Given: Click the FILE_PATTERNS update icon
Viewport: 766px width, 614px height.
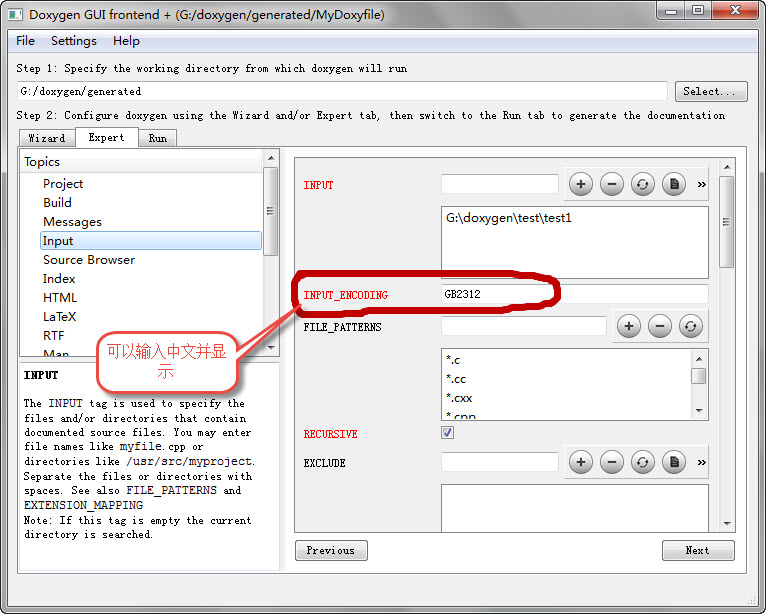Looking at the screenshot, I should [690, 326].
